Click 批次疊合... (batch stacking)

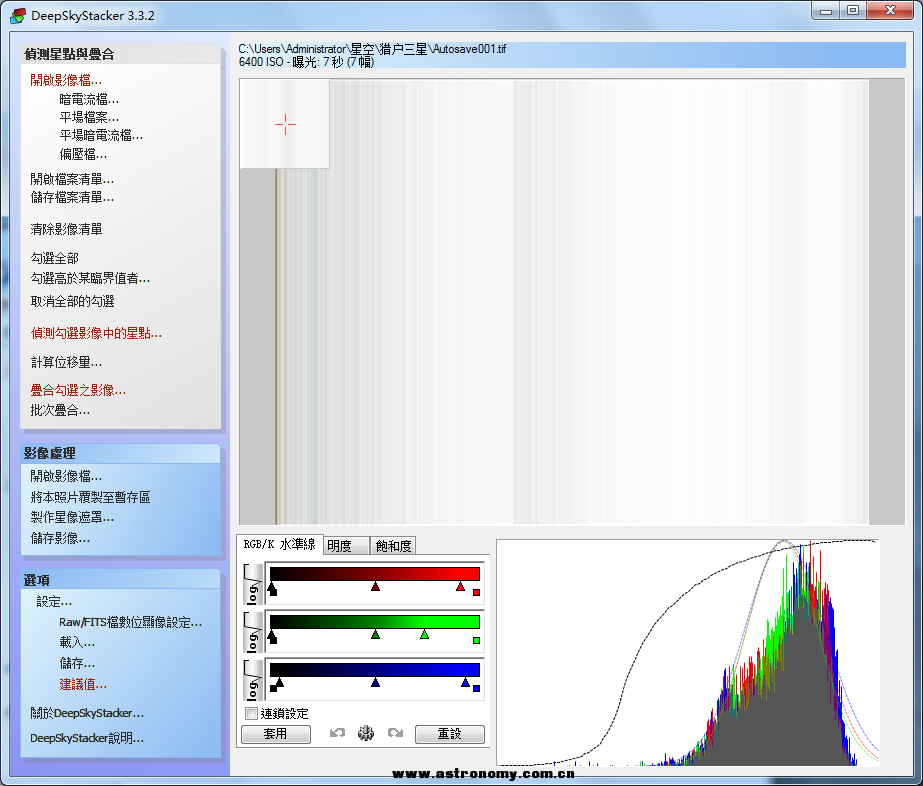[x=60, y=410]
